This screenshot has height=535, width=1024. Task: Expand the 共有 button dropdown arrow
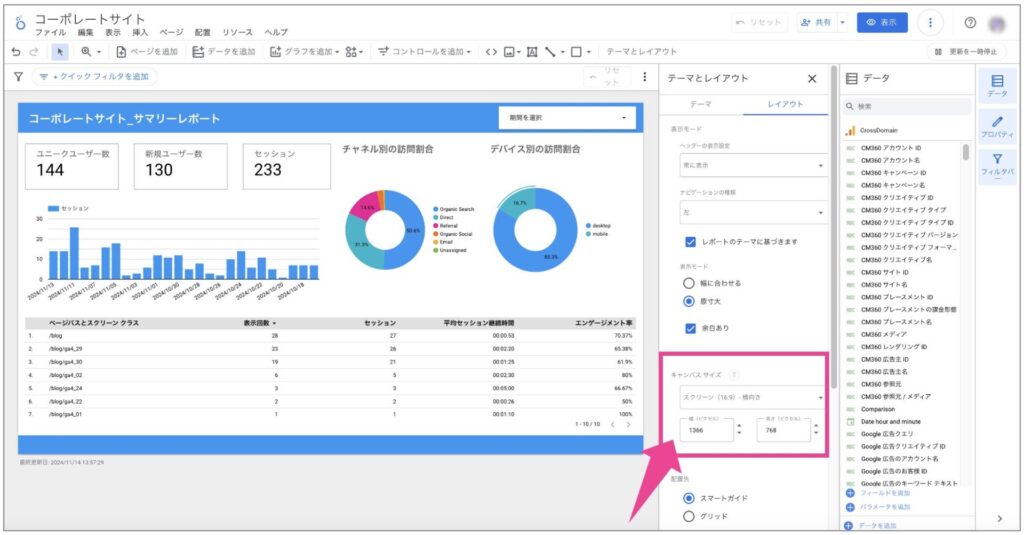pyautogui.click(x=842, y=23)
